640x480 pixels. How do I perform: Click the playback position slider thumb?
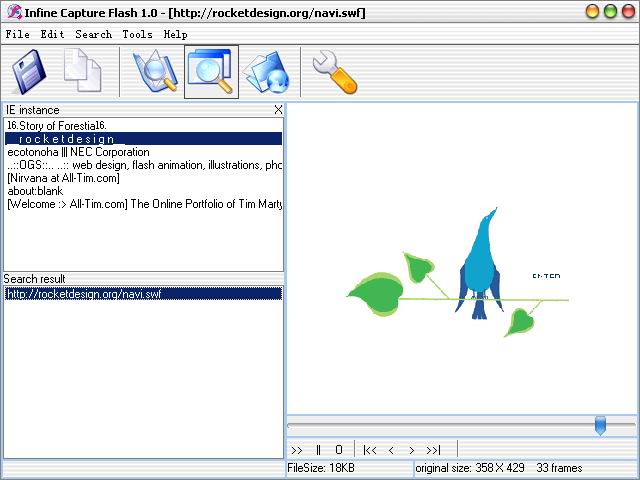[x=600, y=426]
